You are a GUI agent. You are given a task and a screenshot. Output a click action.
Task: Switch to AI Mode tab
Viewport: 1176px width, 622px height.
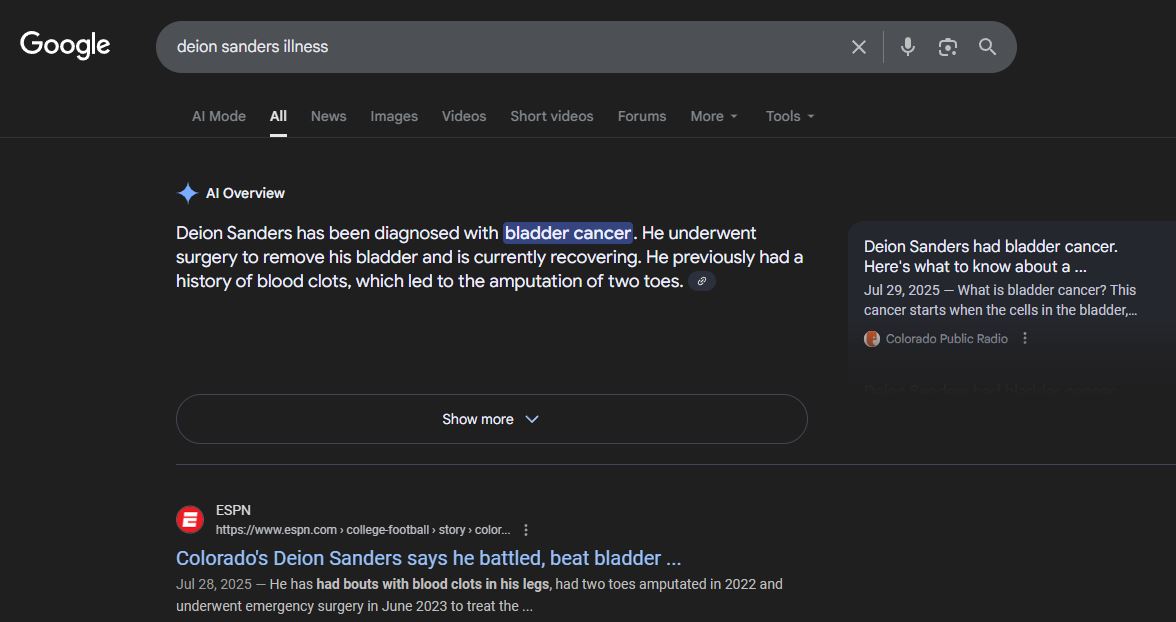coord(219,116)
